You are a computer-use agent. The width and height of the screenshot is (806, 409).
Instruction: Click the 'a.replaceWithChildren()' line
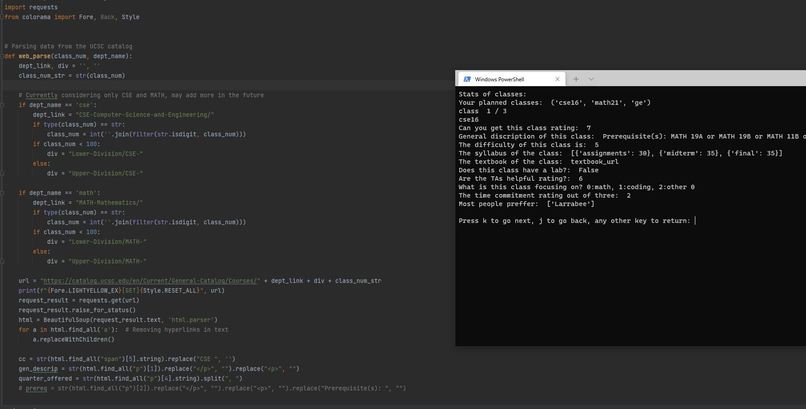point(74,339)
